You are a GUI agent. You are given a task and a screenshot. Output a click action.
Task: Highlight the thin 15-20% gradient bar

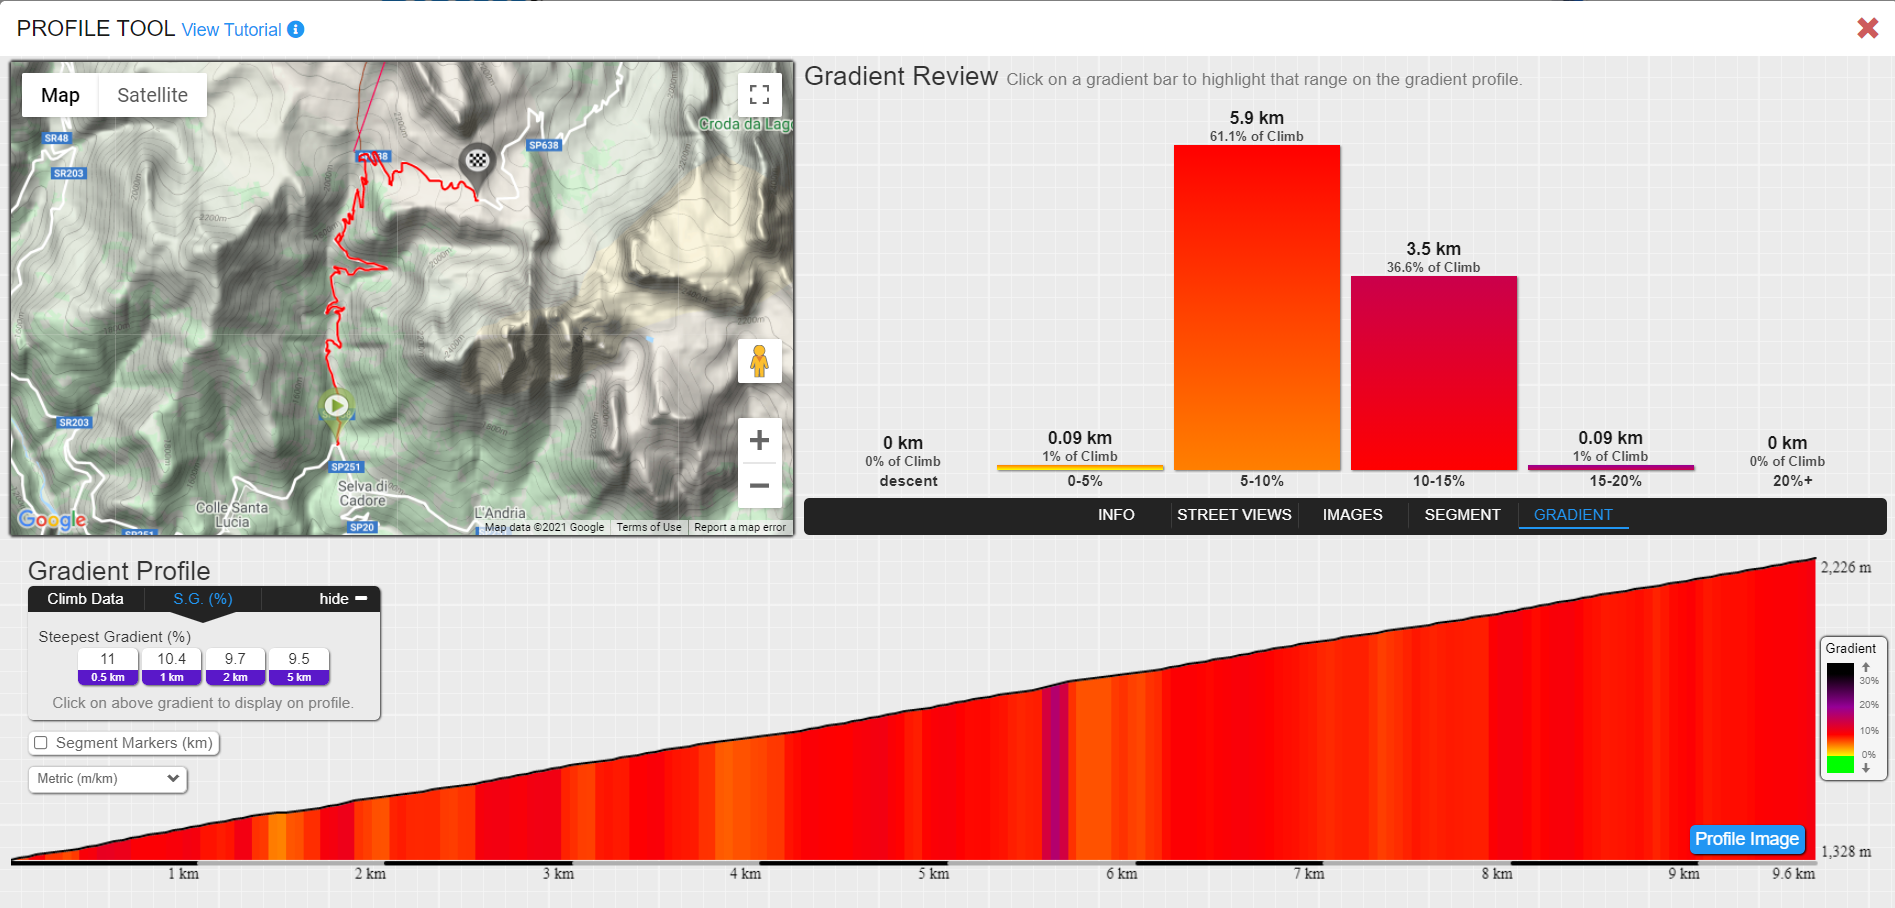click(1611, 467)
